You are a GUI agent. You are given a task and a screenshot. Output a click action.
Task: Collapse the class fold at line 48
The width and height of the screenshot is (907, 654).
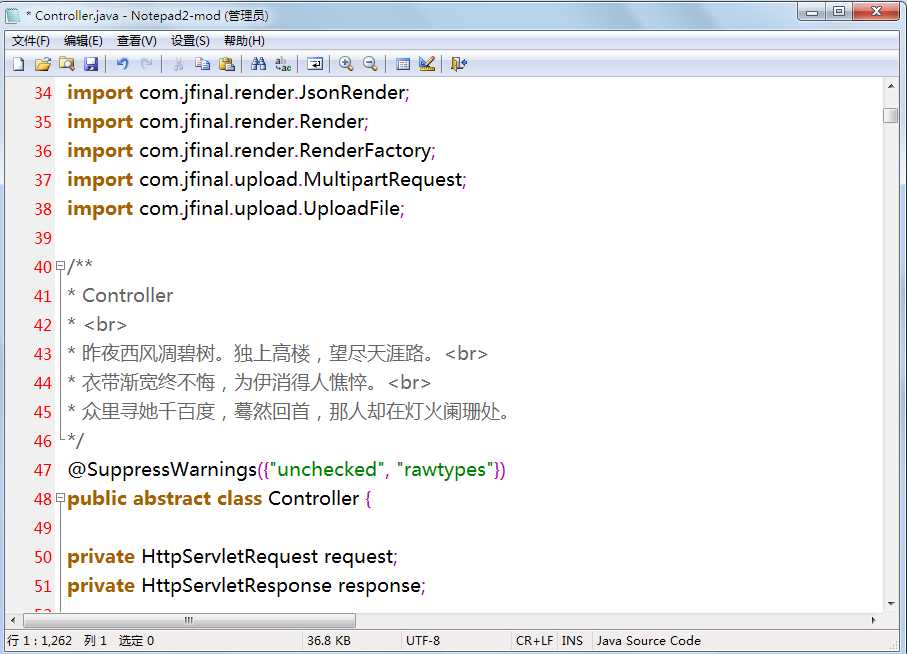(x=60, y=497)
